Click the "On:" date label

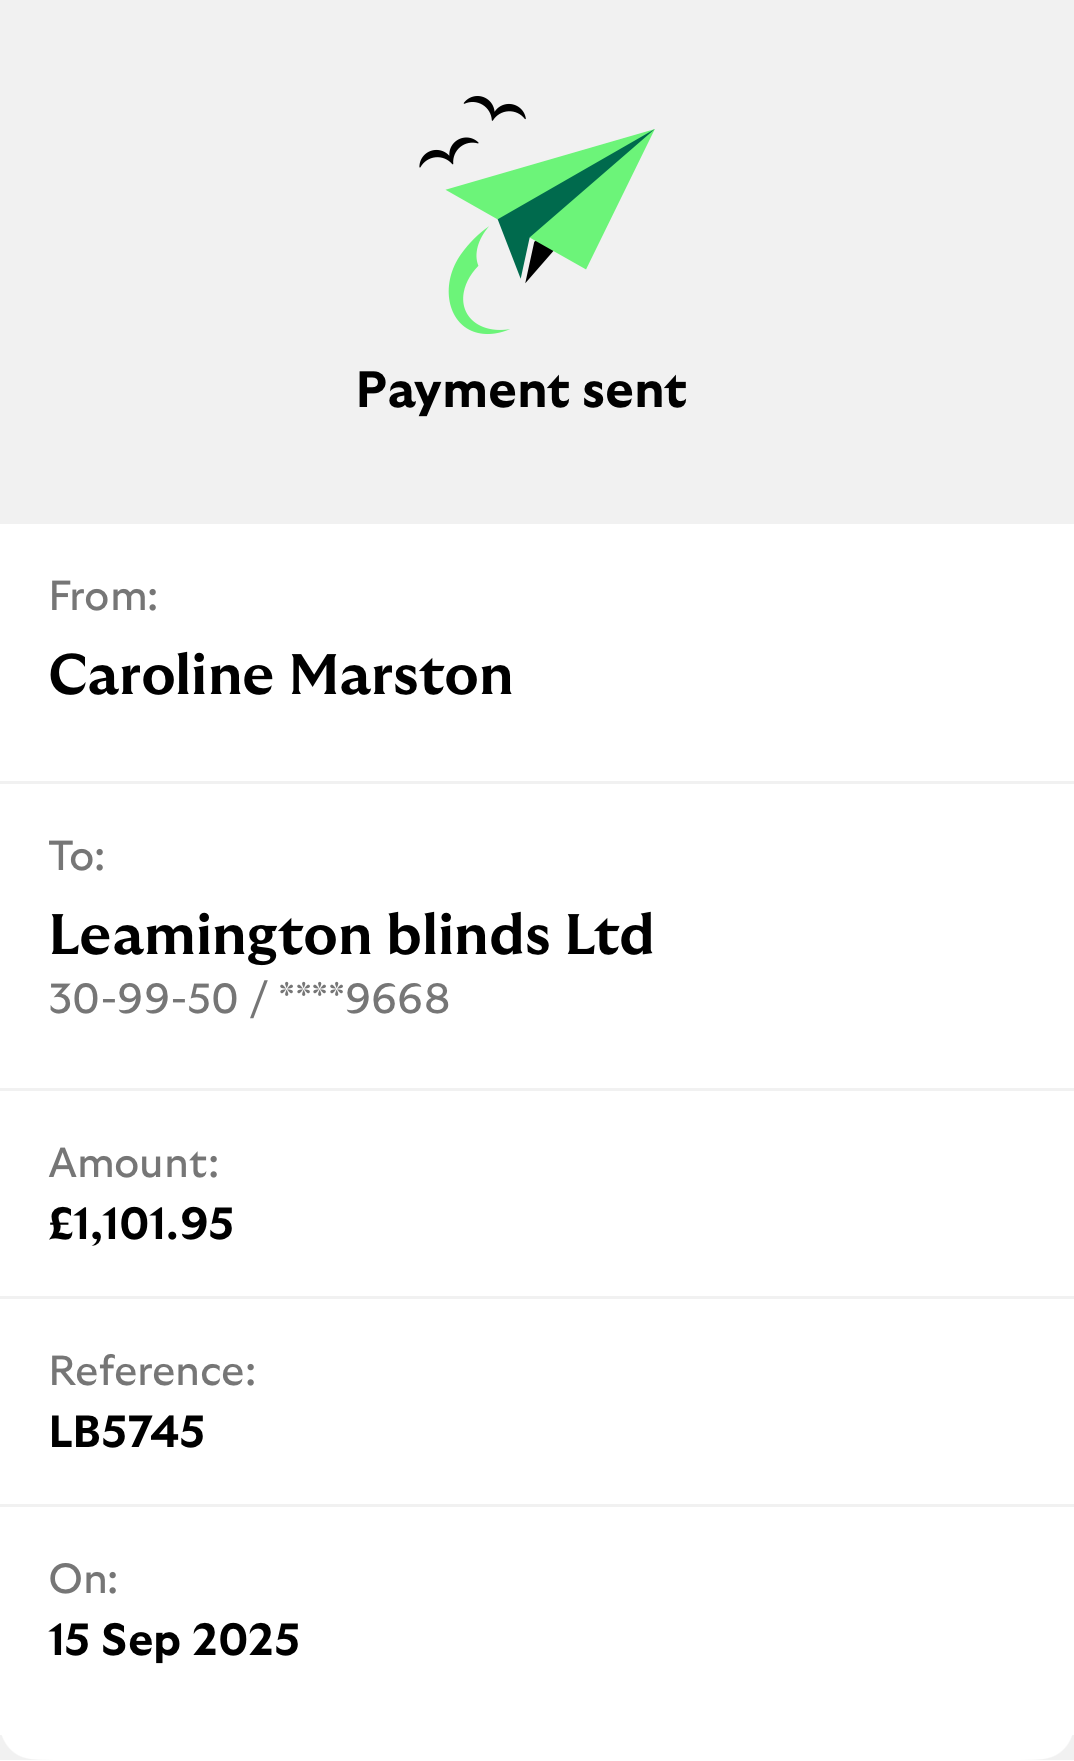pos(84,1580)
